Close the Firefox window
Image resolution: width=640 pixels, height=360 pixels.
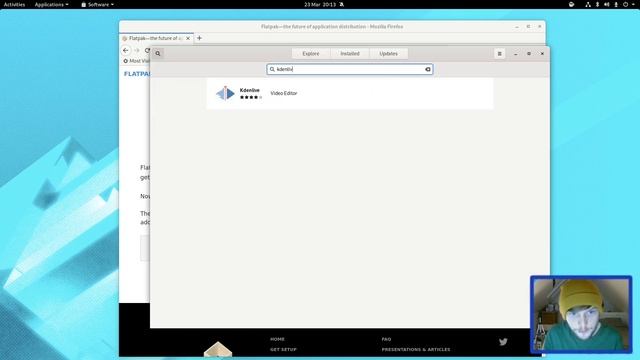(x=540, y=27)
